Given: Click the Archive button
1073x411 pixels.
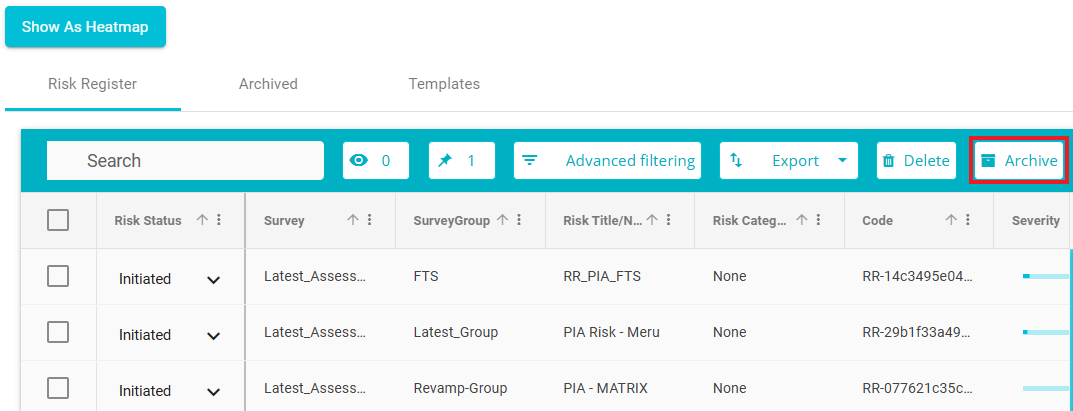Looking at the screenshot, I should 1019,160.
